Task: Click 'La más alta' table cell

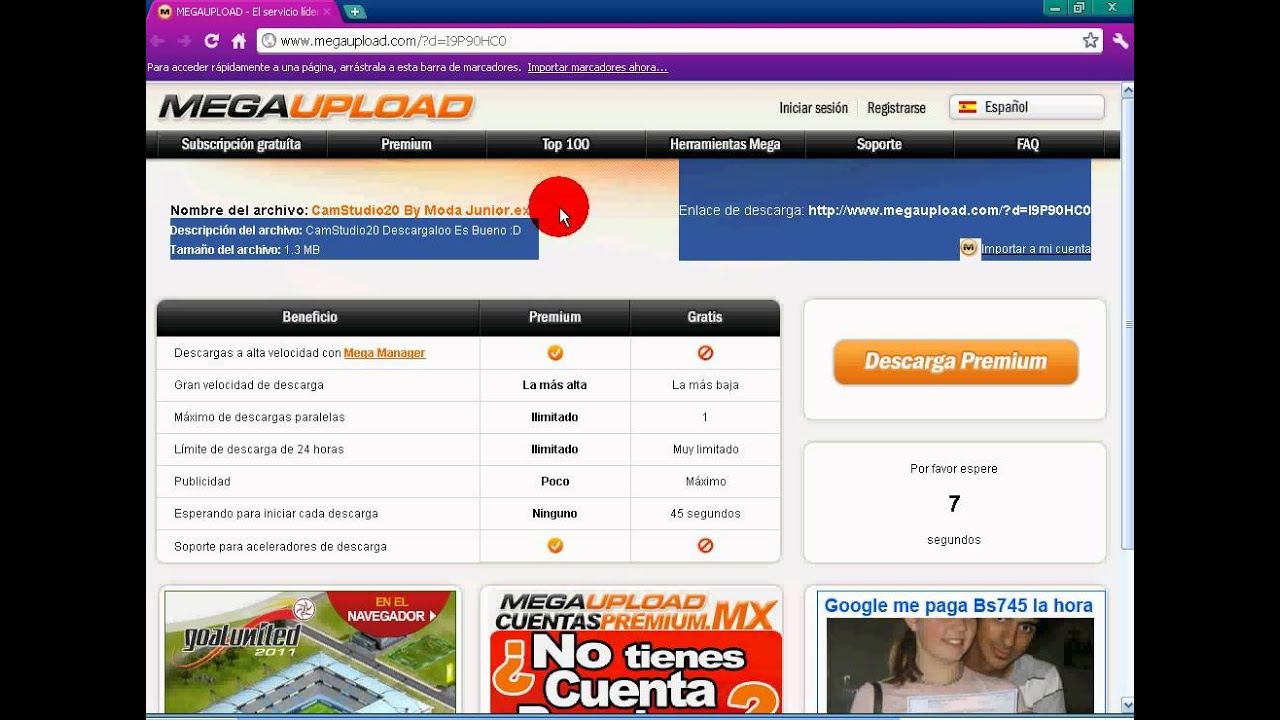Action: (x=555, y=385)
